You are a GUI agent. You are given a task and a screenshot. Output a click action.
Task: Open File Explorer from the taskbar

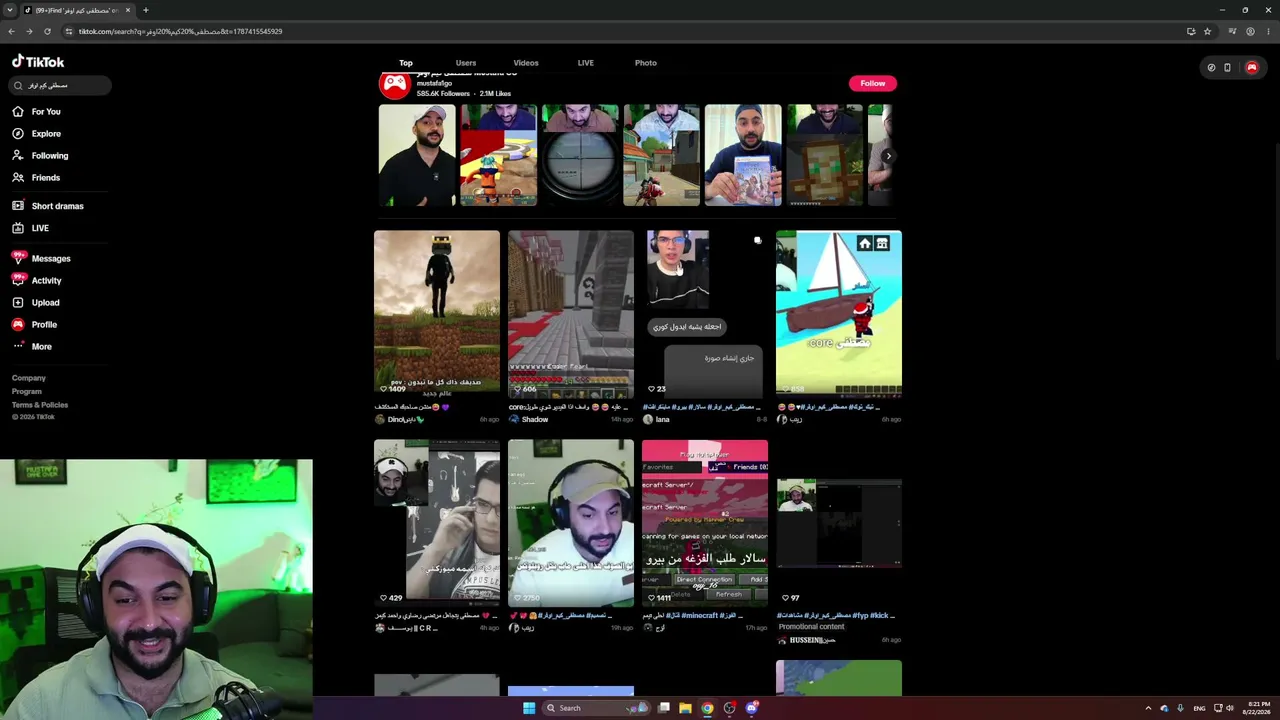point(685,708)
